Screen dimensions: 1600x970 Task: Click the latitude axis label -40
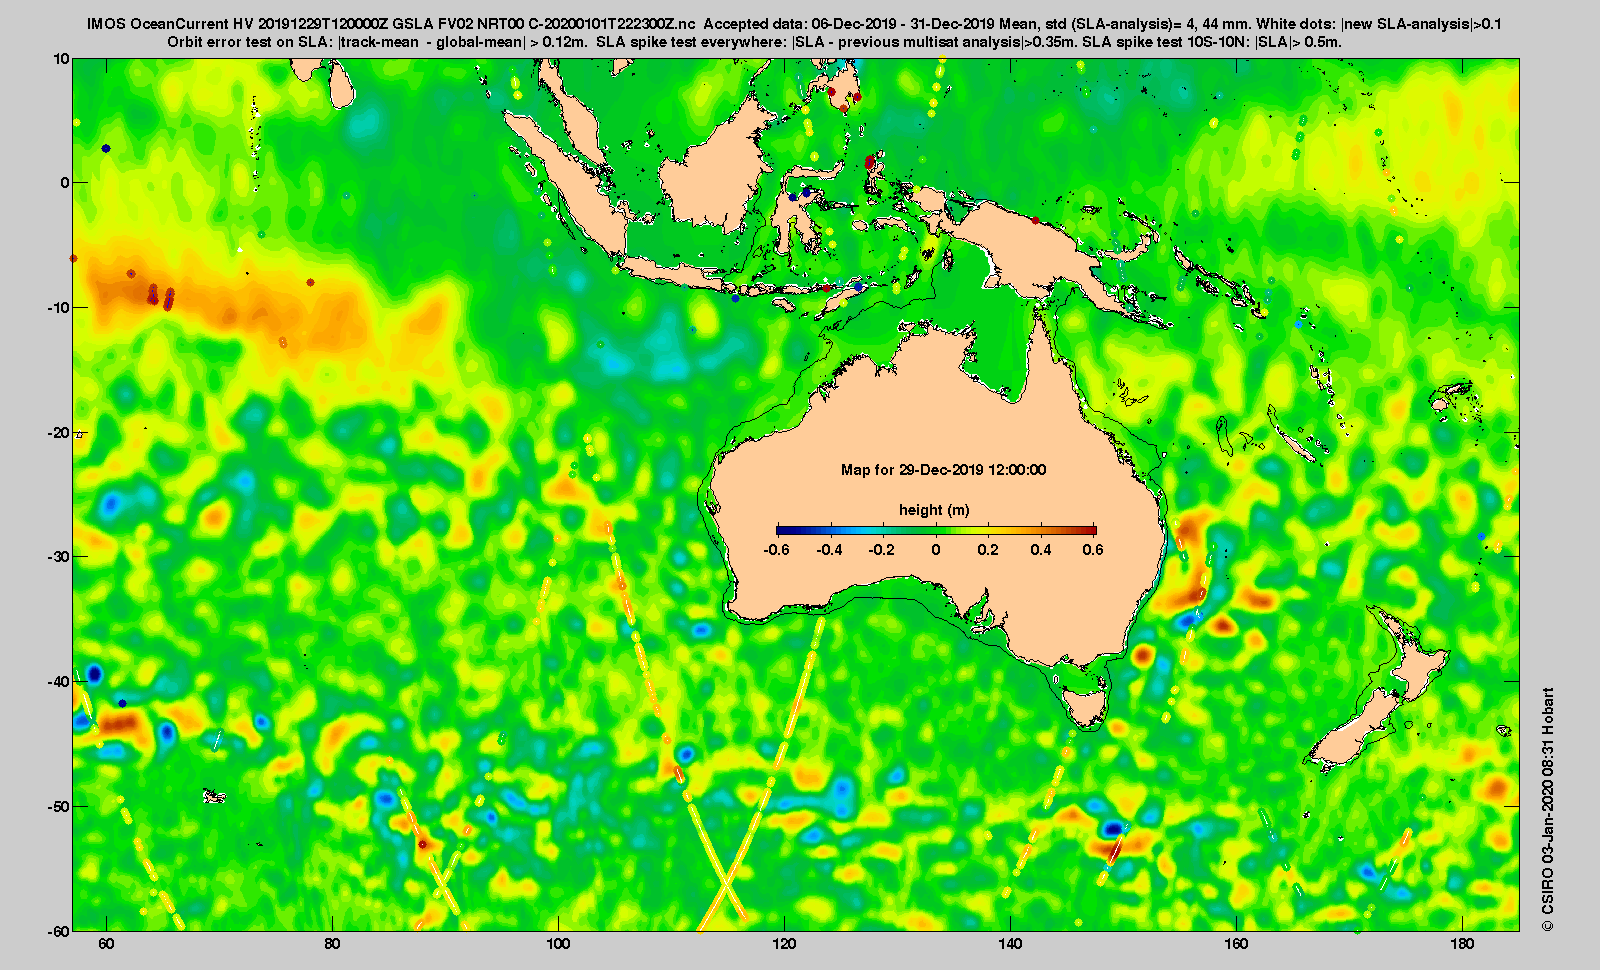tap(59, 682)
